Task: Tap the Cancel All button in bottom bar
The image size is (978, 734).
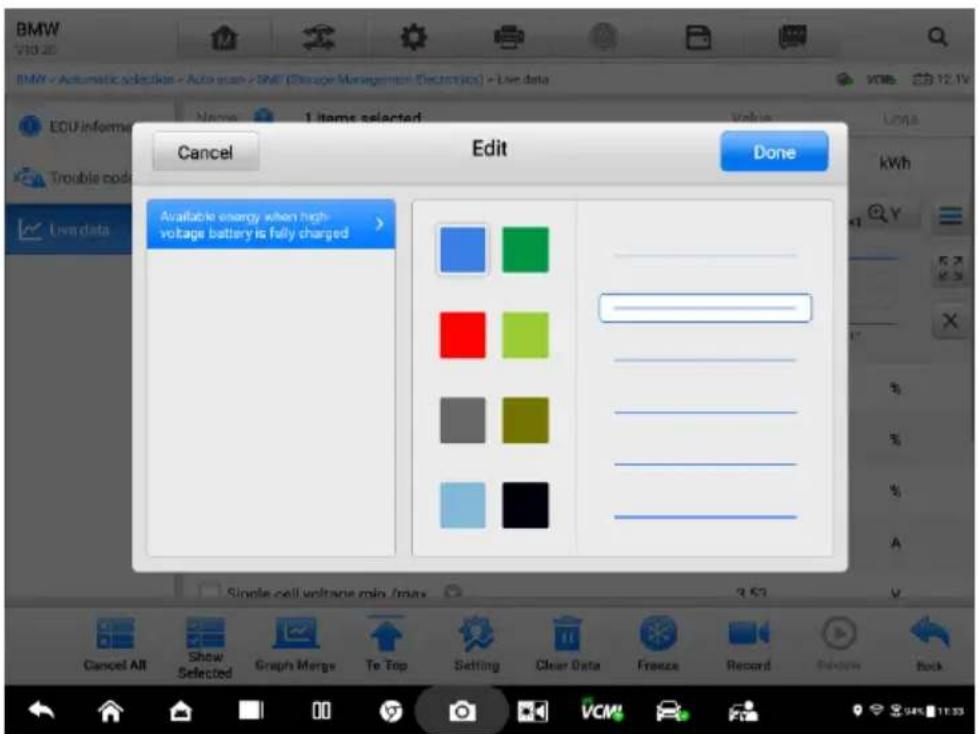Action: pos(115,645)
